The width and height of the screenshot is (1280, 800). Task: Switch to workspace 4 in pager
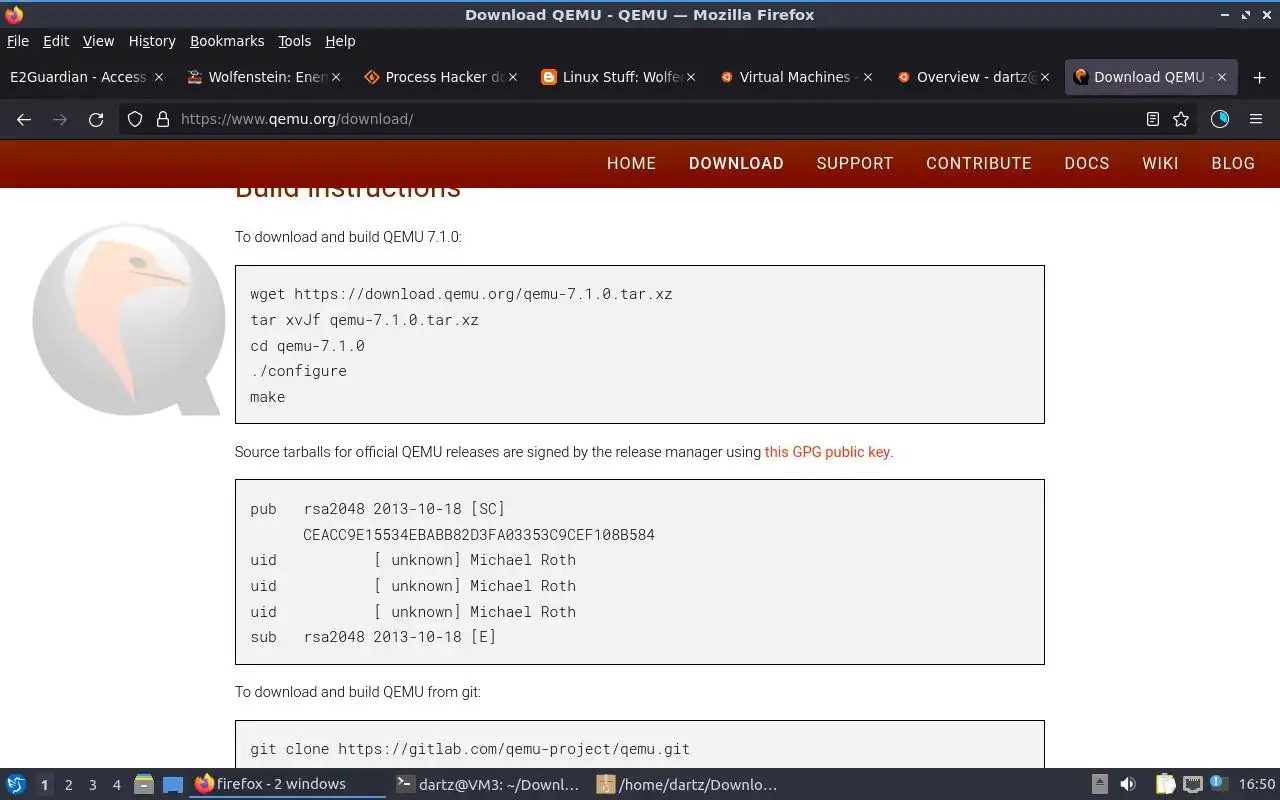pos(117,785)
